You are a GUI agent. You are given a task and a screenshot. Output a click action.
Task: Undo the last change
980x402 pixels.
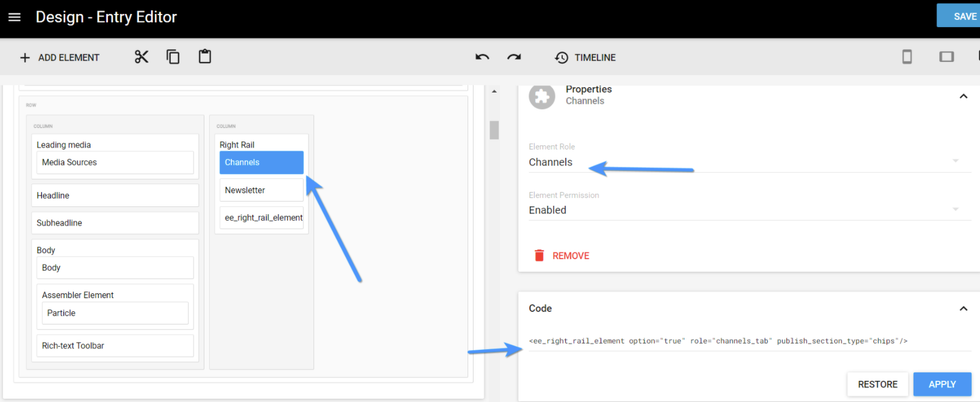482,57
